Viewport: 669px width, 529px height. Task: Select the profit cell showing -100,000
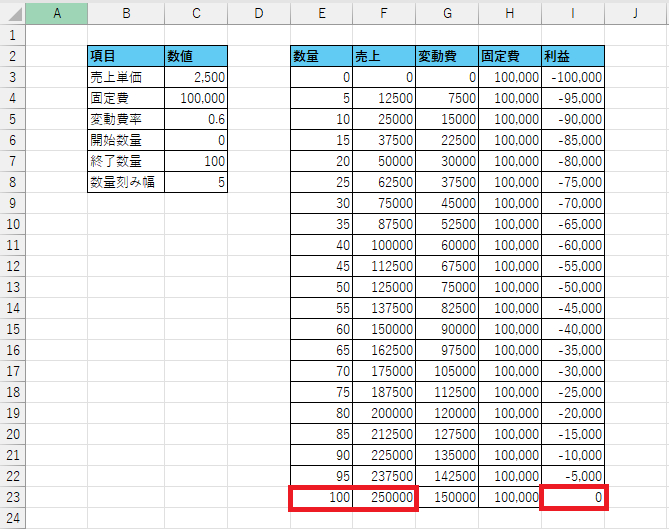click(573, 77)
